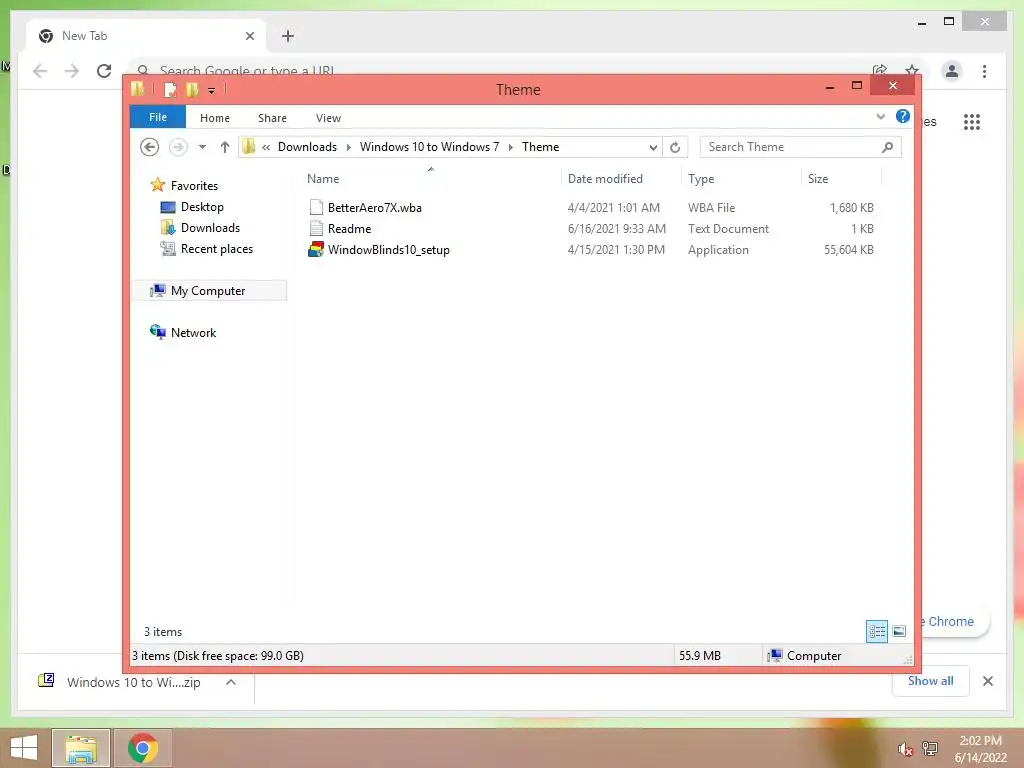
Task: Open Downloads in the navigation pane
Action: 210,228
